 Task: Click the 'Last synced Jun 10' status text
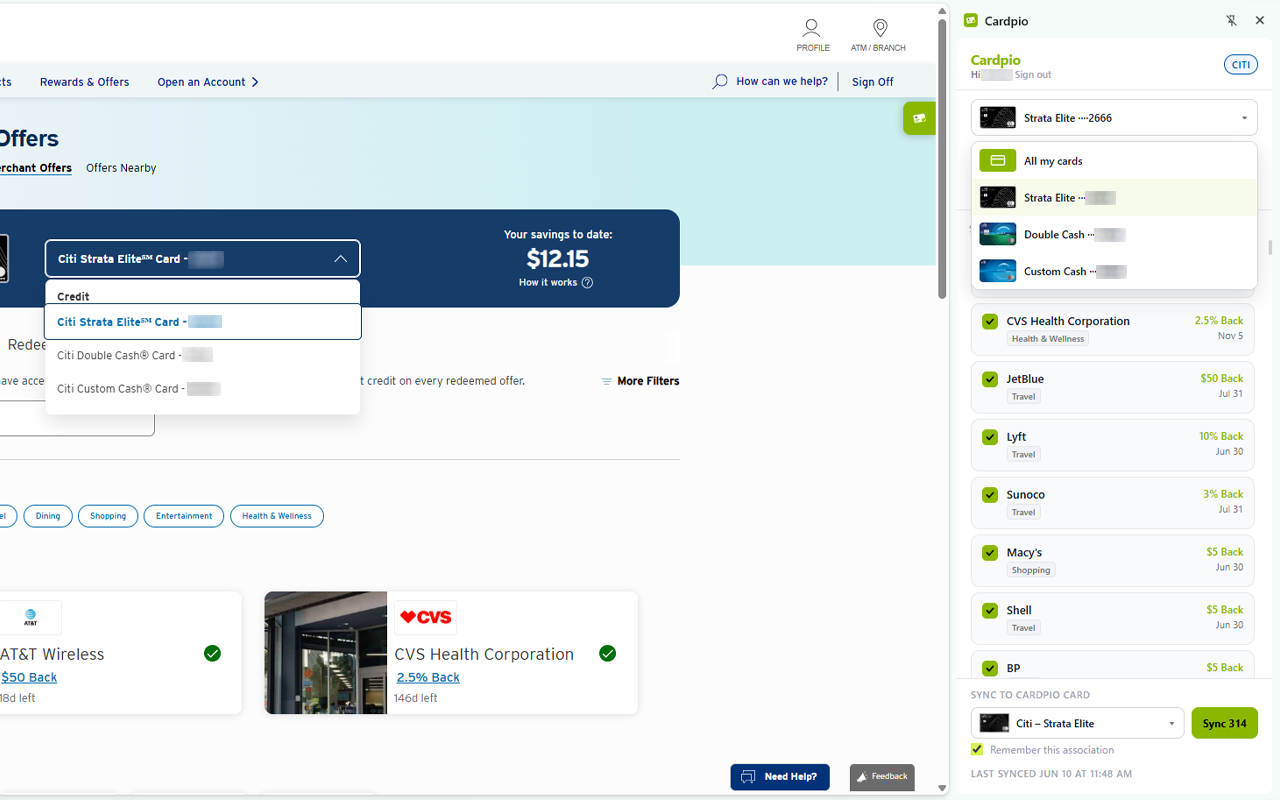pyautogui.click(x=1051, y=774)
